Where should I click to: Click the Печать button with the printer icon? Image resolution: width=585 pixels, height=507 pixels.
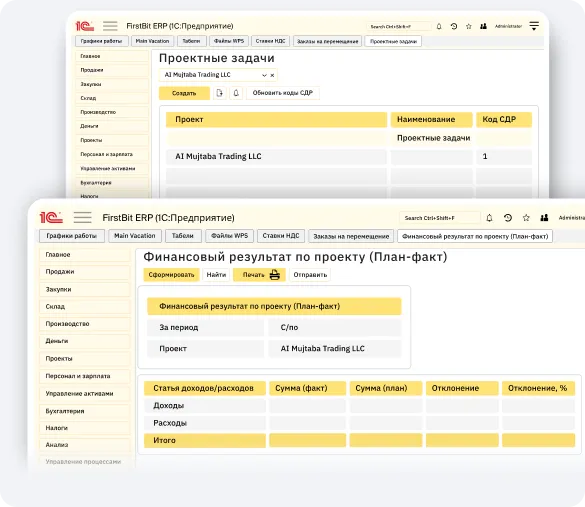click(259, 275)
